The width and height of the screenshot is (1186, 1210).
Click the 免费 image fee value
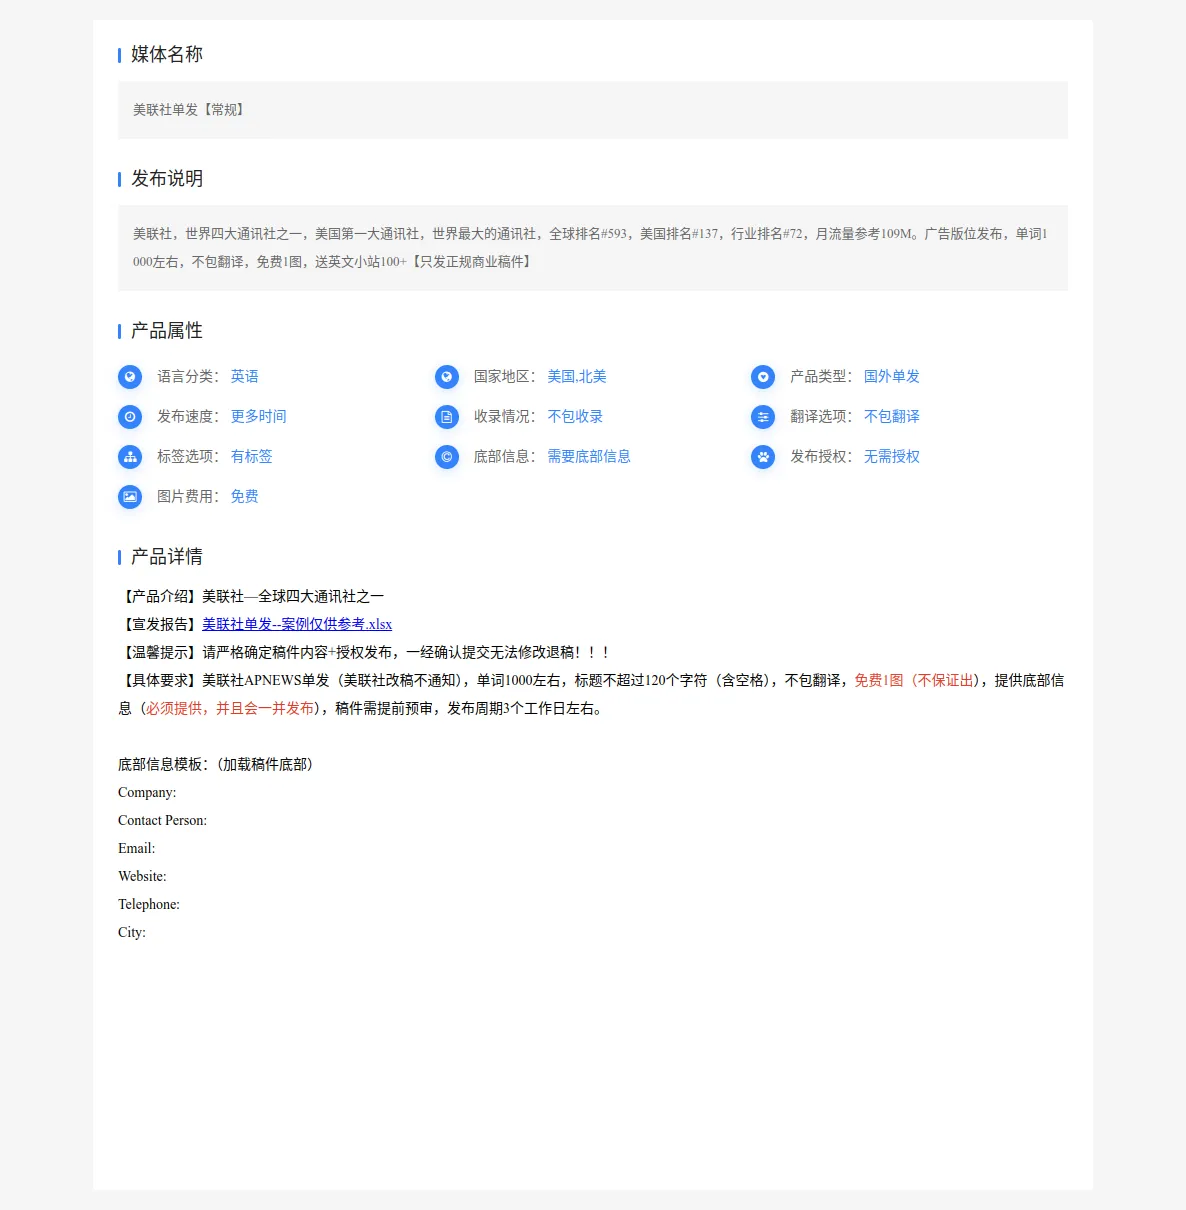245,497
